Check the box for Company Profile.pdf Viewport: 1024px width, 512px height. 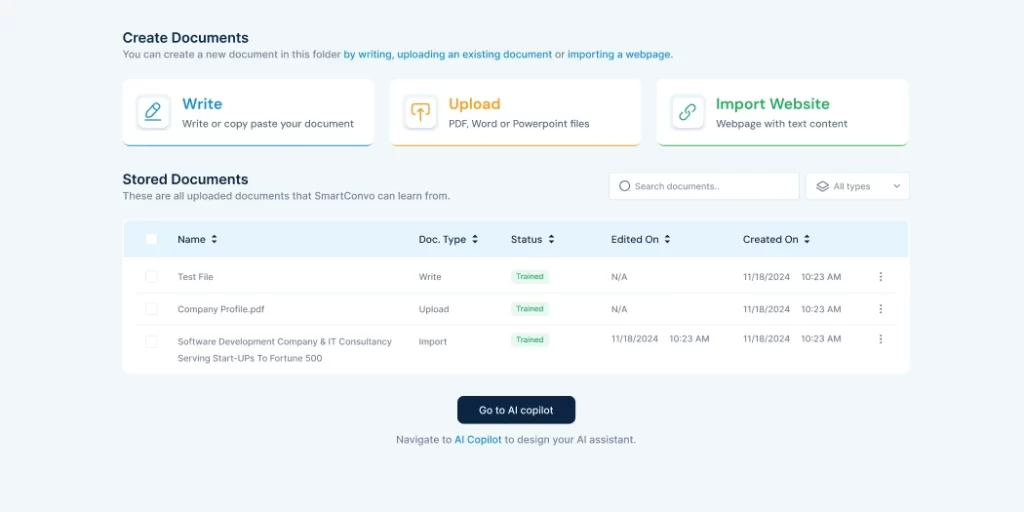[152, 309]
